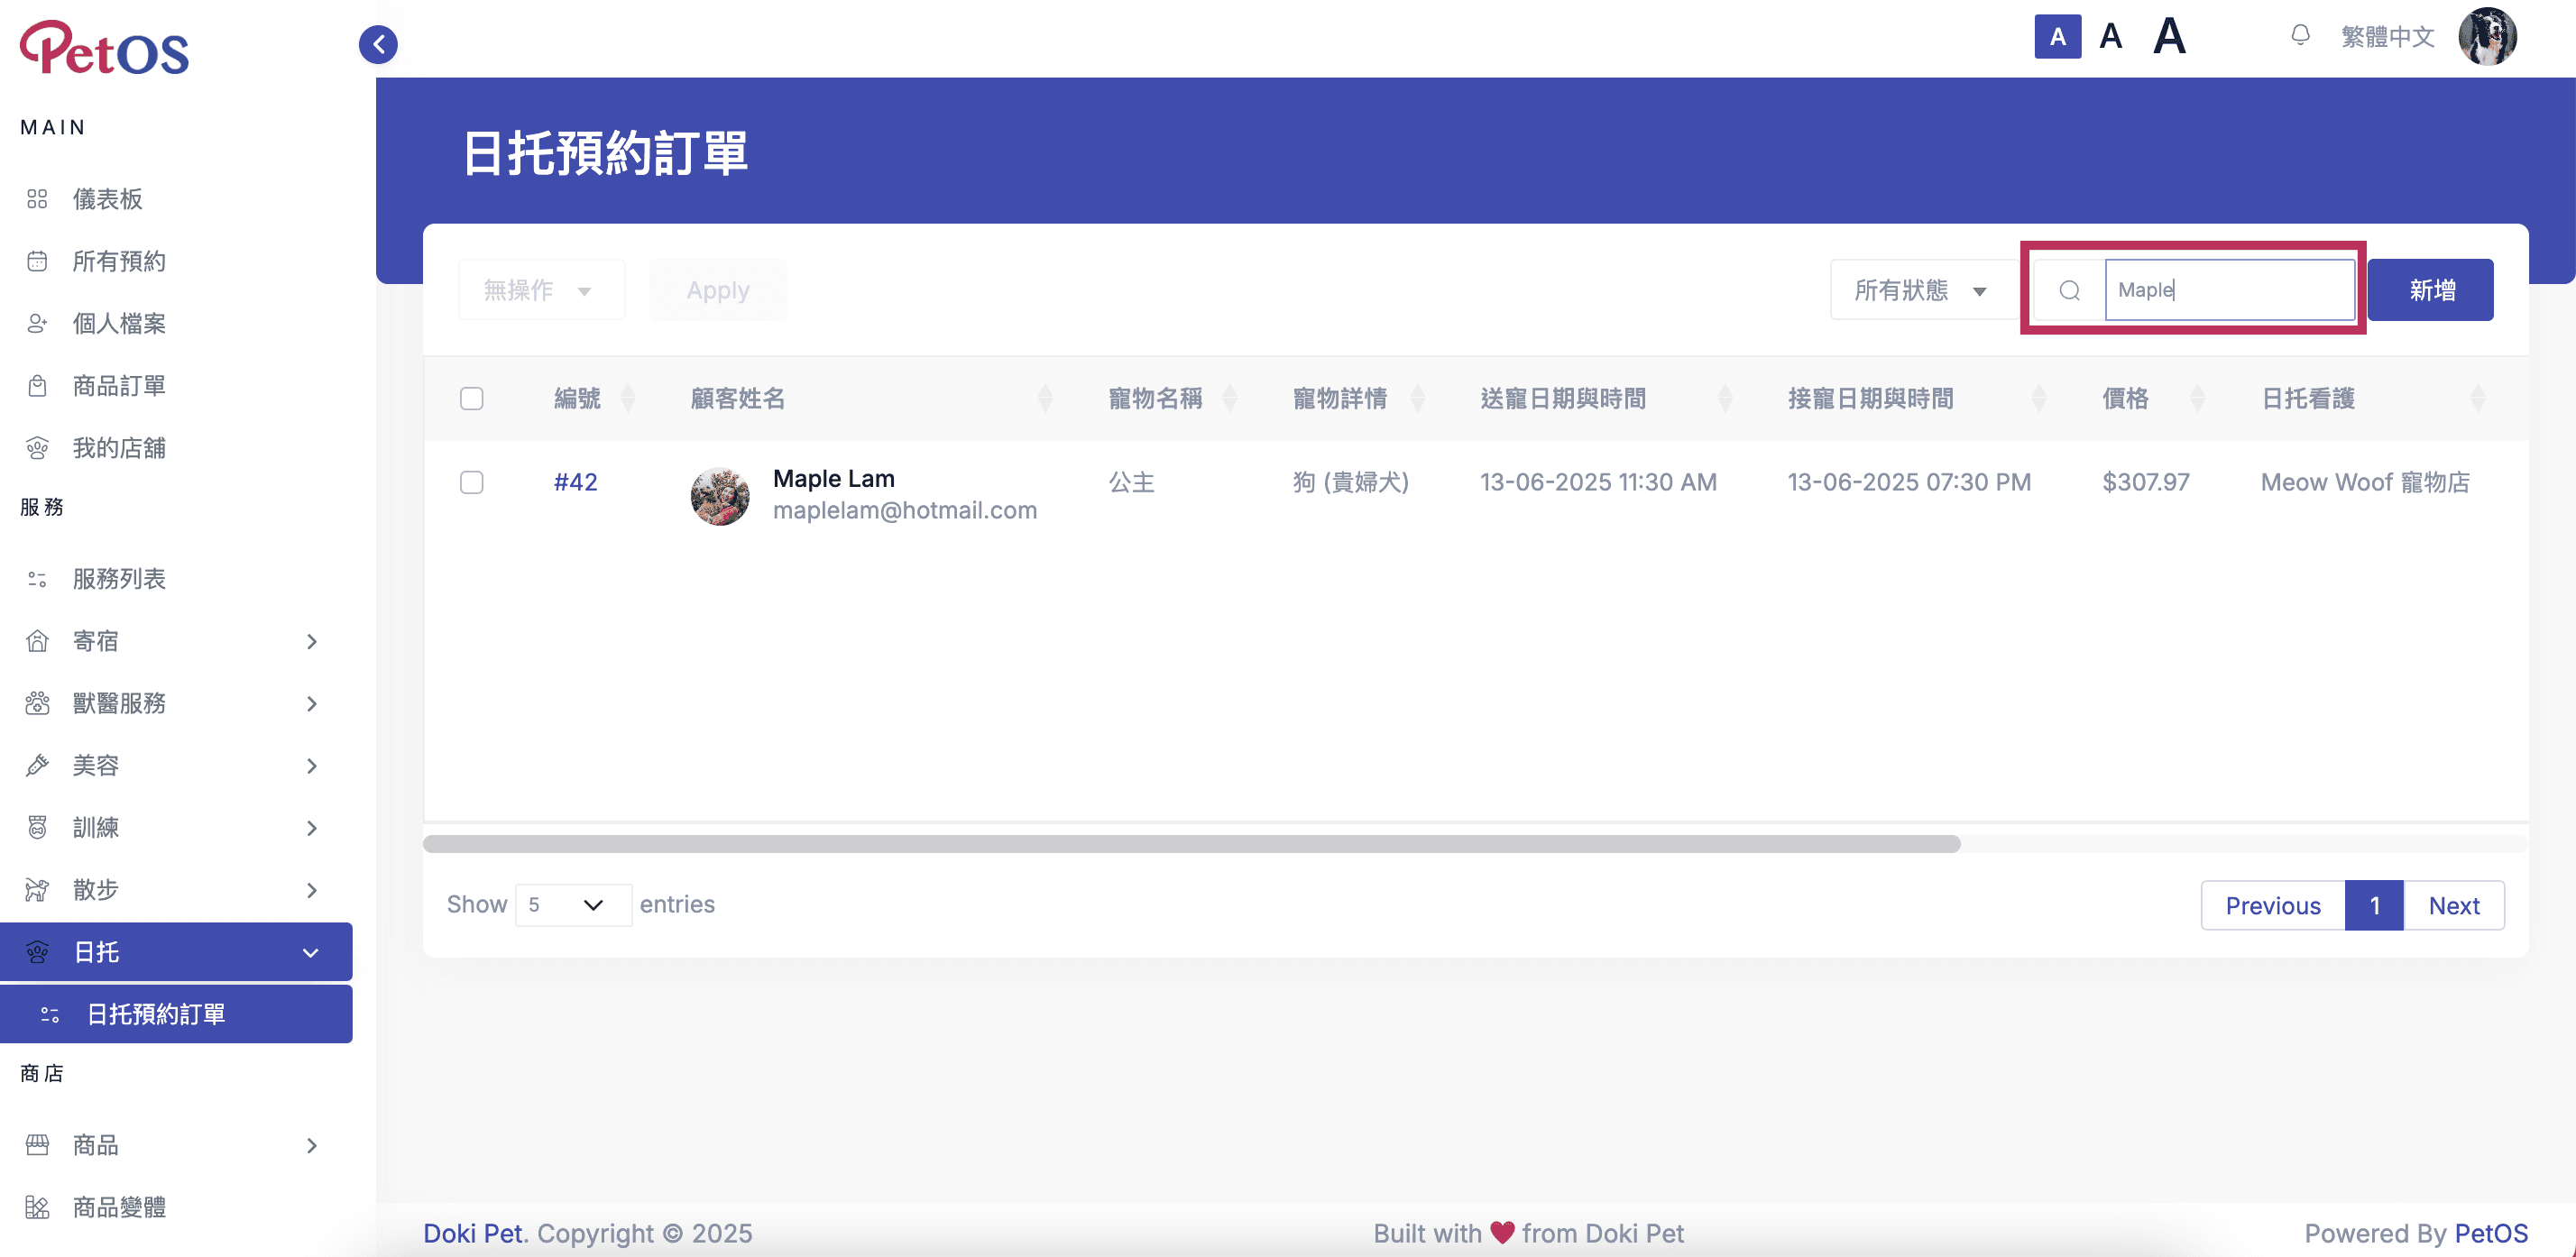Click the maplelam@hotmail.com email text
This screenshot has height=1257, width=2576.
click(x=904, y=510)
